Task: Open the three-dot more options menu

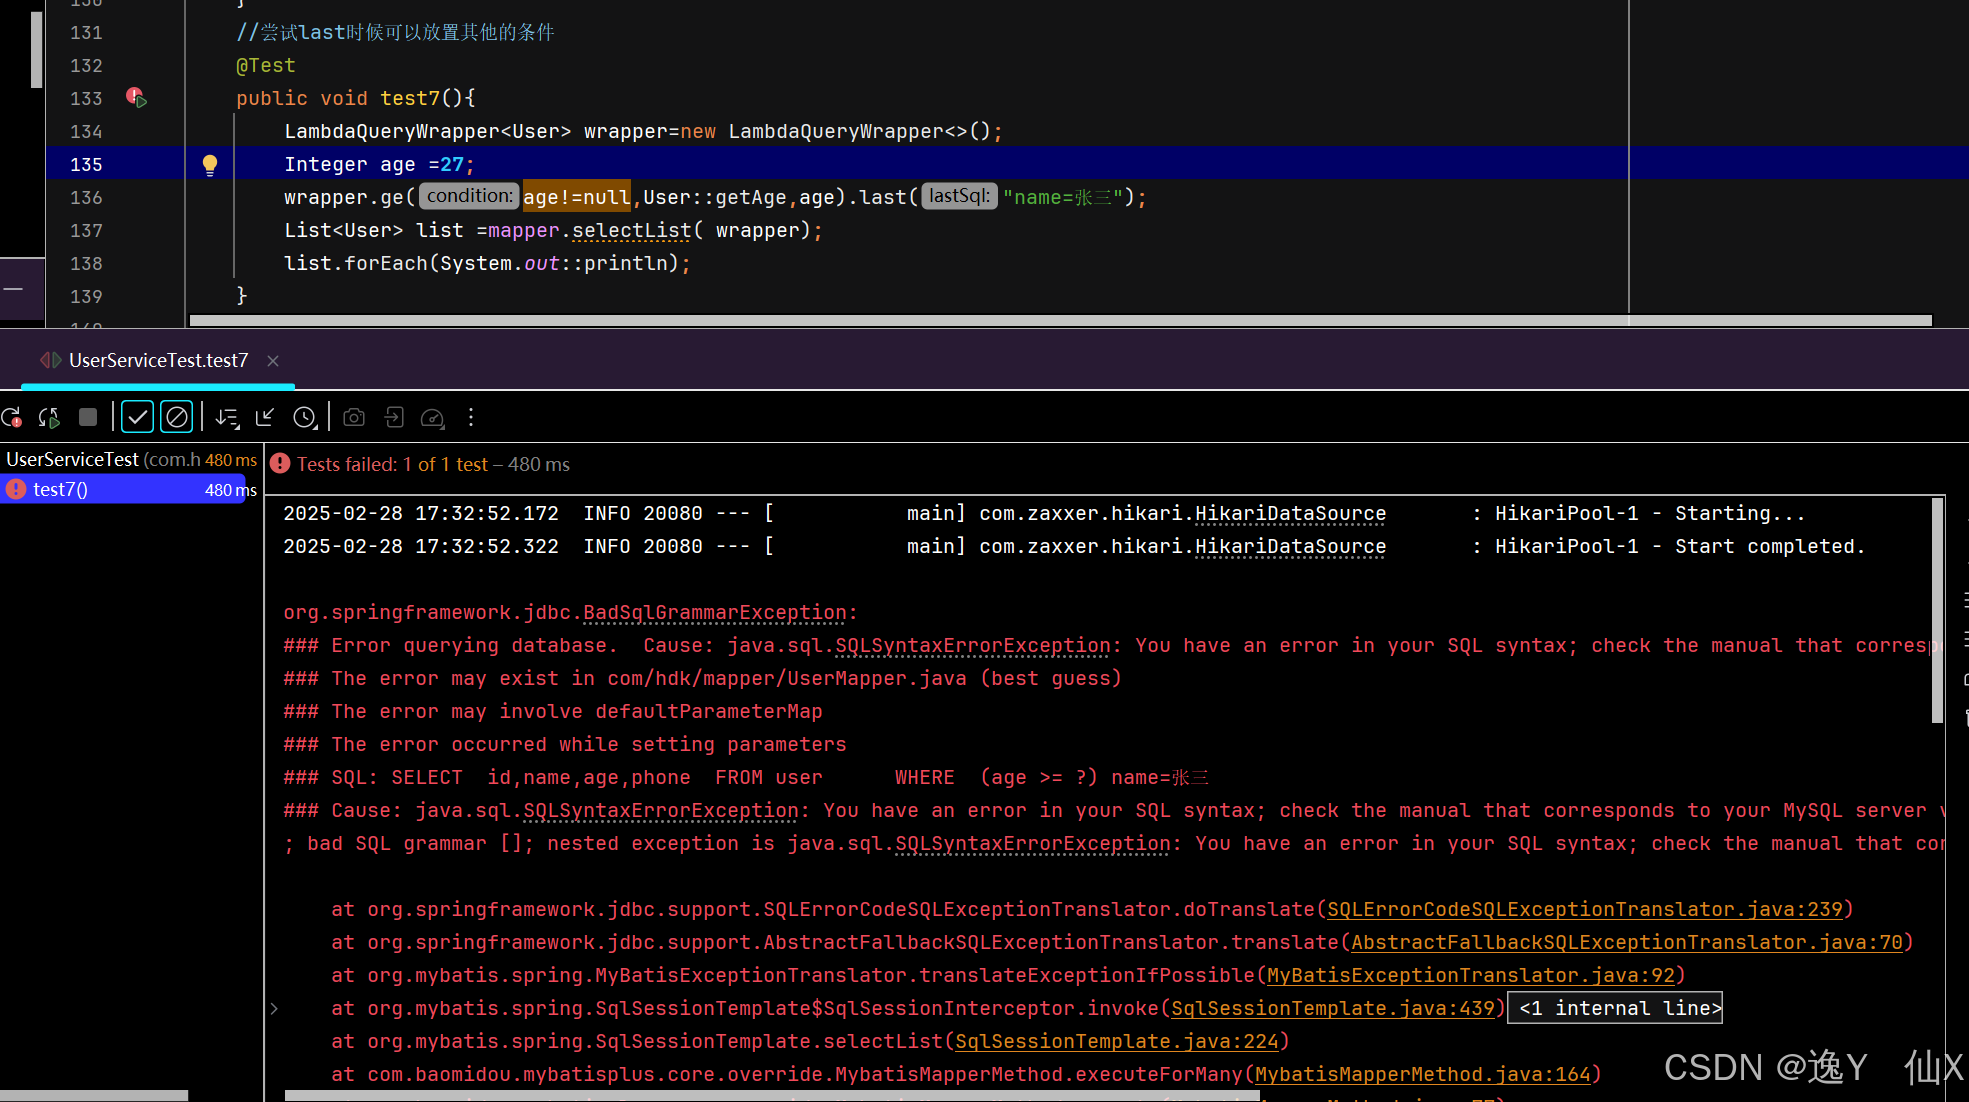Action: pyautogui.click(x=471, y=417)
